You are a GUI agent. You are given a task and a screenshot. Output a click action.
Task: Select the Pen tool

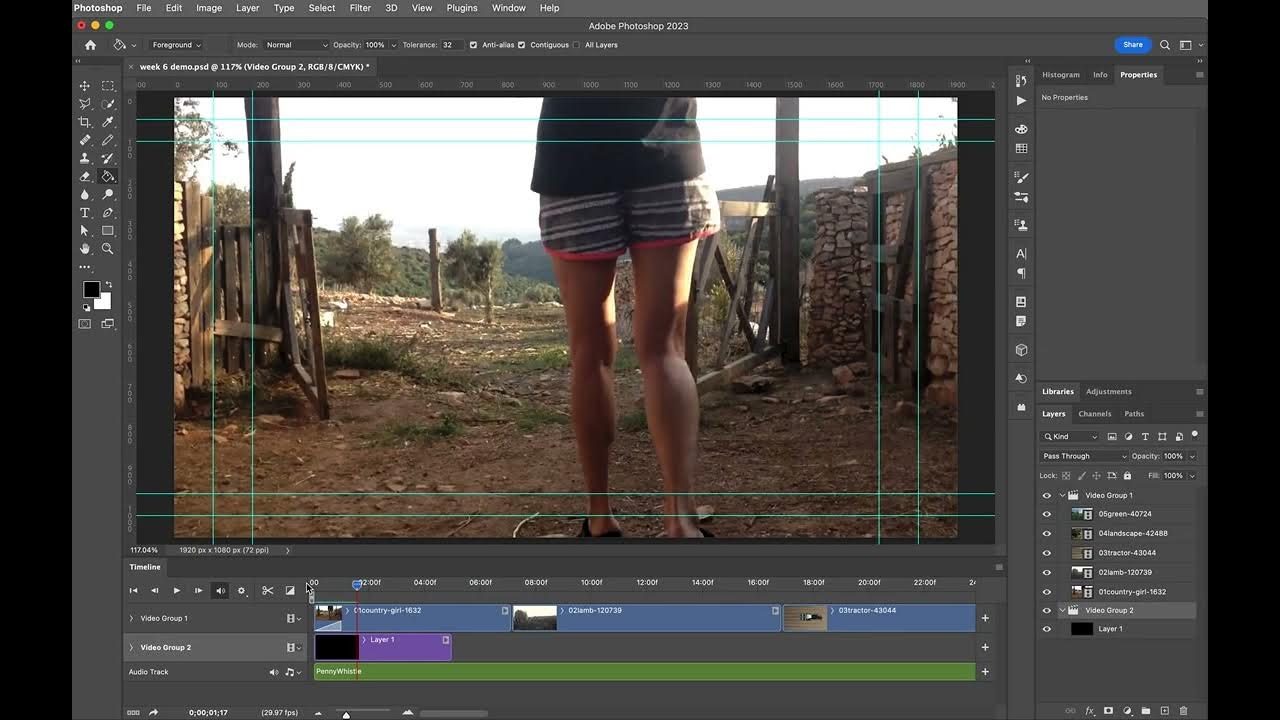tap(108, 213)
